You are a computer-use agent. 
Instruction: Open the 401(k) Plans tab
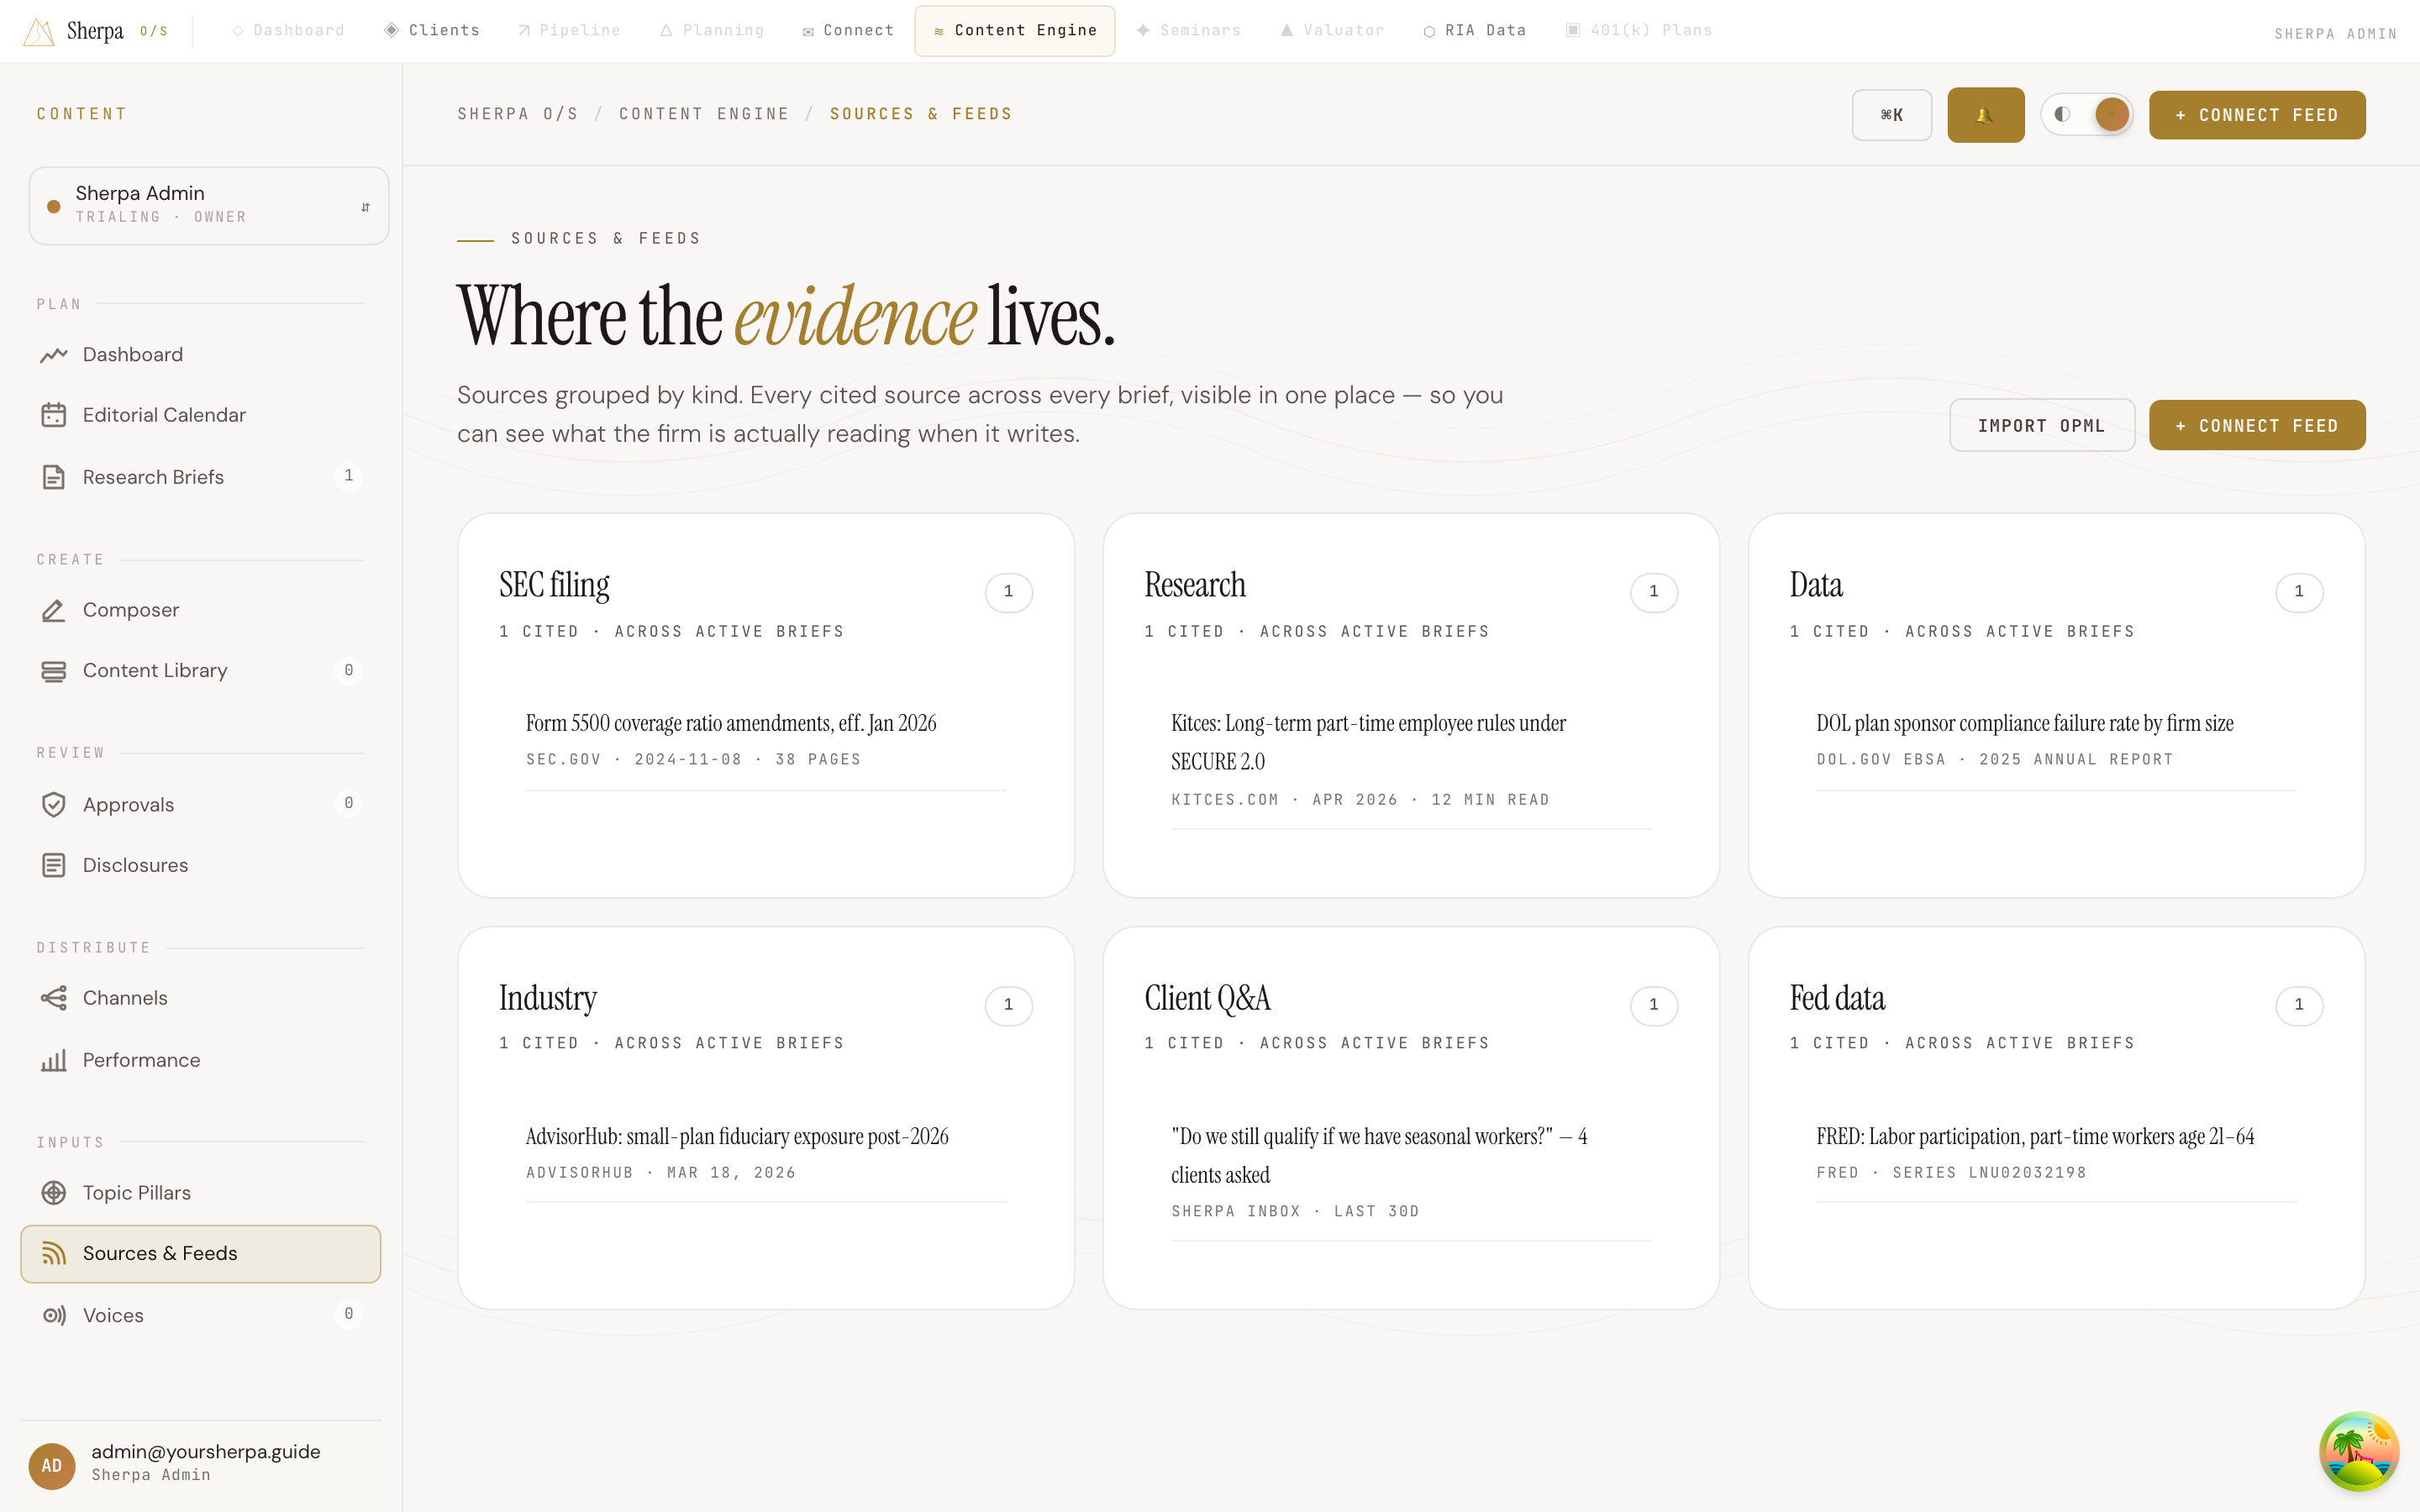click(x=1638, y=30)
